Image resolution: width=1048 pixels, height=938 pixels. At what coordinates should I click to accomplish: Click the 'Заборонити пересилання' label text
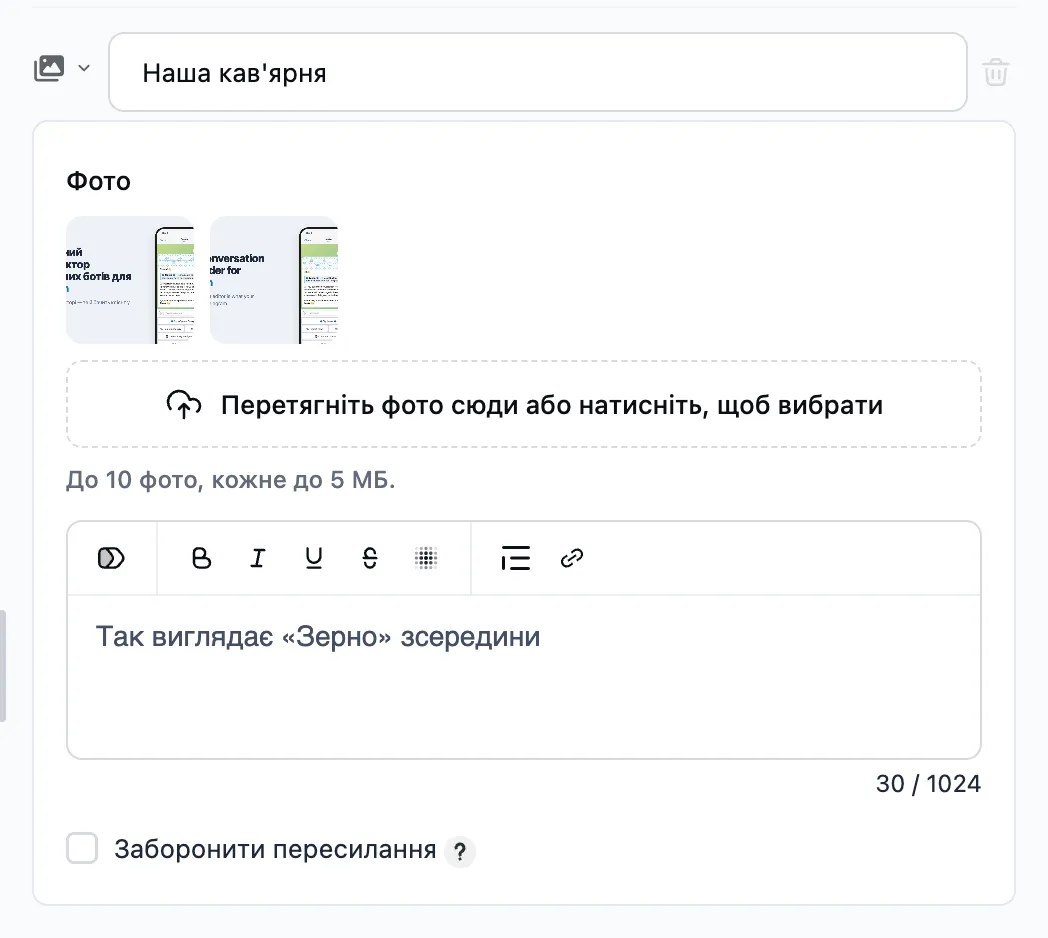point(275,849)
